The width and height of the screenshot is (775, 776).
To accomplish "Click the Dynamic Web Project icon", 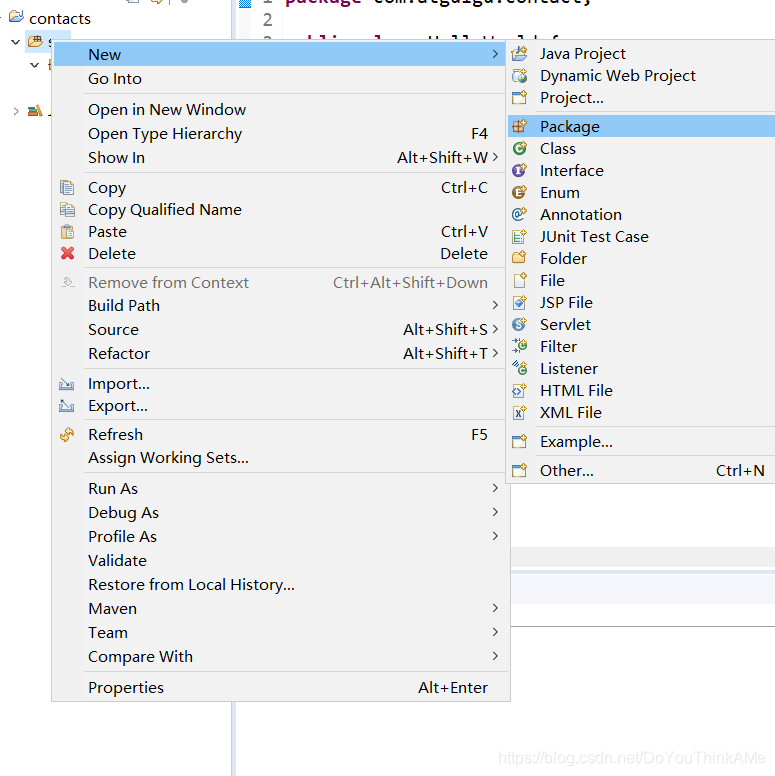I will pyautogui.click(x=519, y=76).
